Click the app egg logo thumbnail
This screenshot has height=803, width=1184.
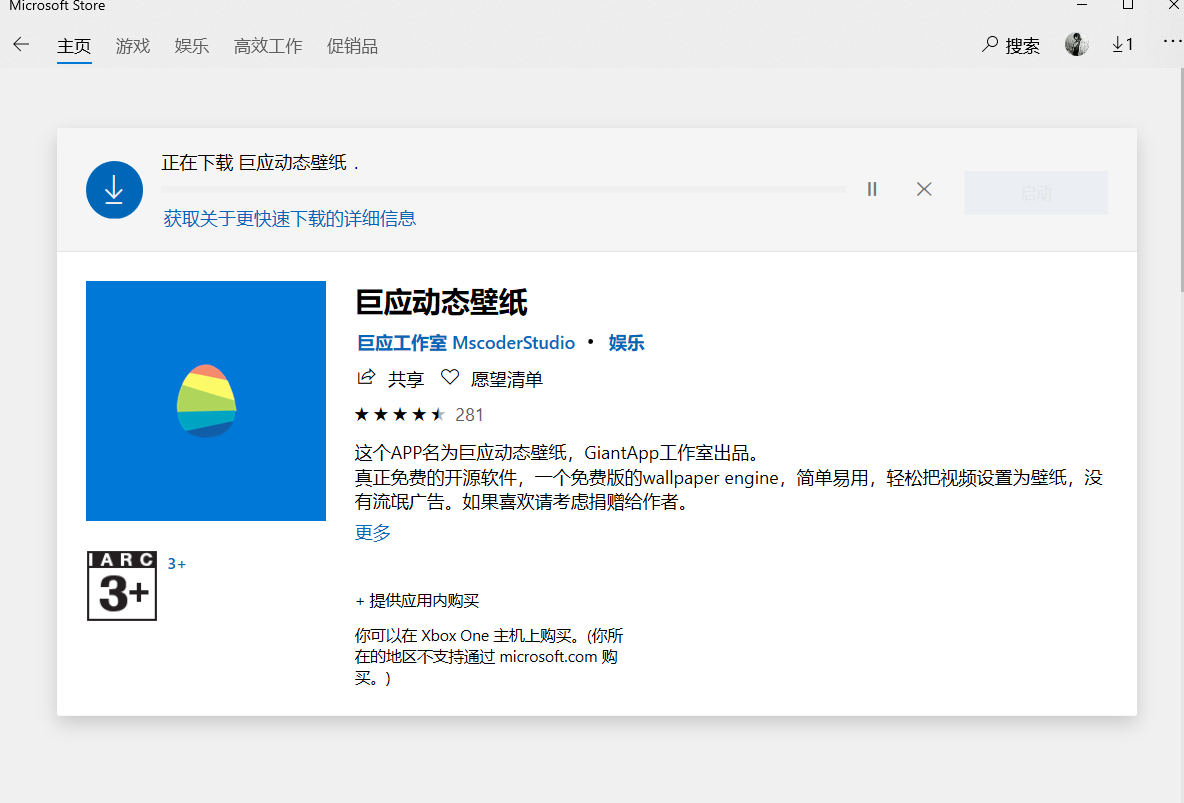(x=206, y=401)
